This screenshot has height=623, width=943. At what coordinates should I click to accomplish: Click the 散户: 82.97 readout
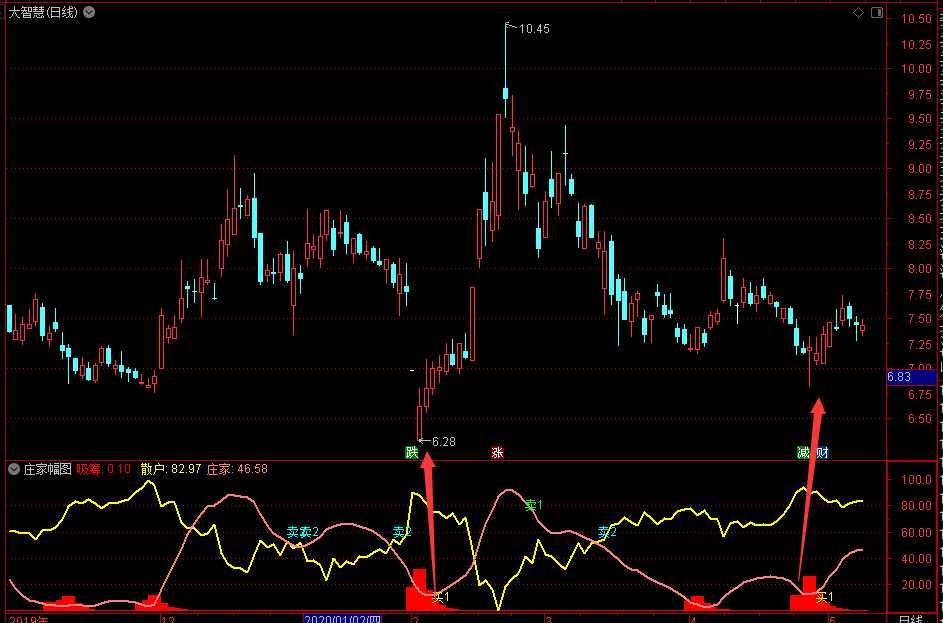[x=171, y=469]
